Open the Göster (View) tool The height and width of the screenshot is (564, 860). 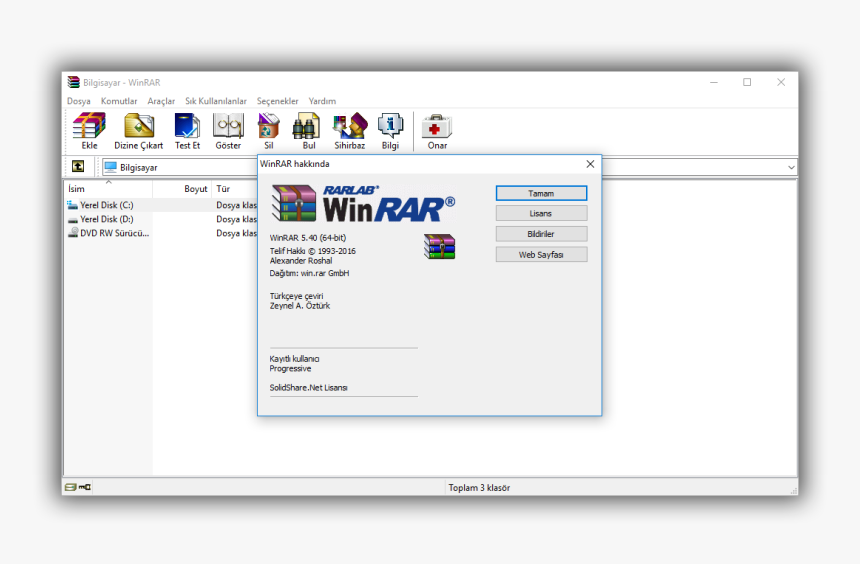coord(228,126)
